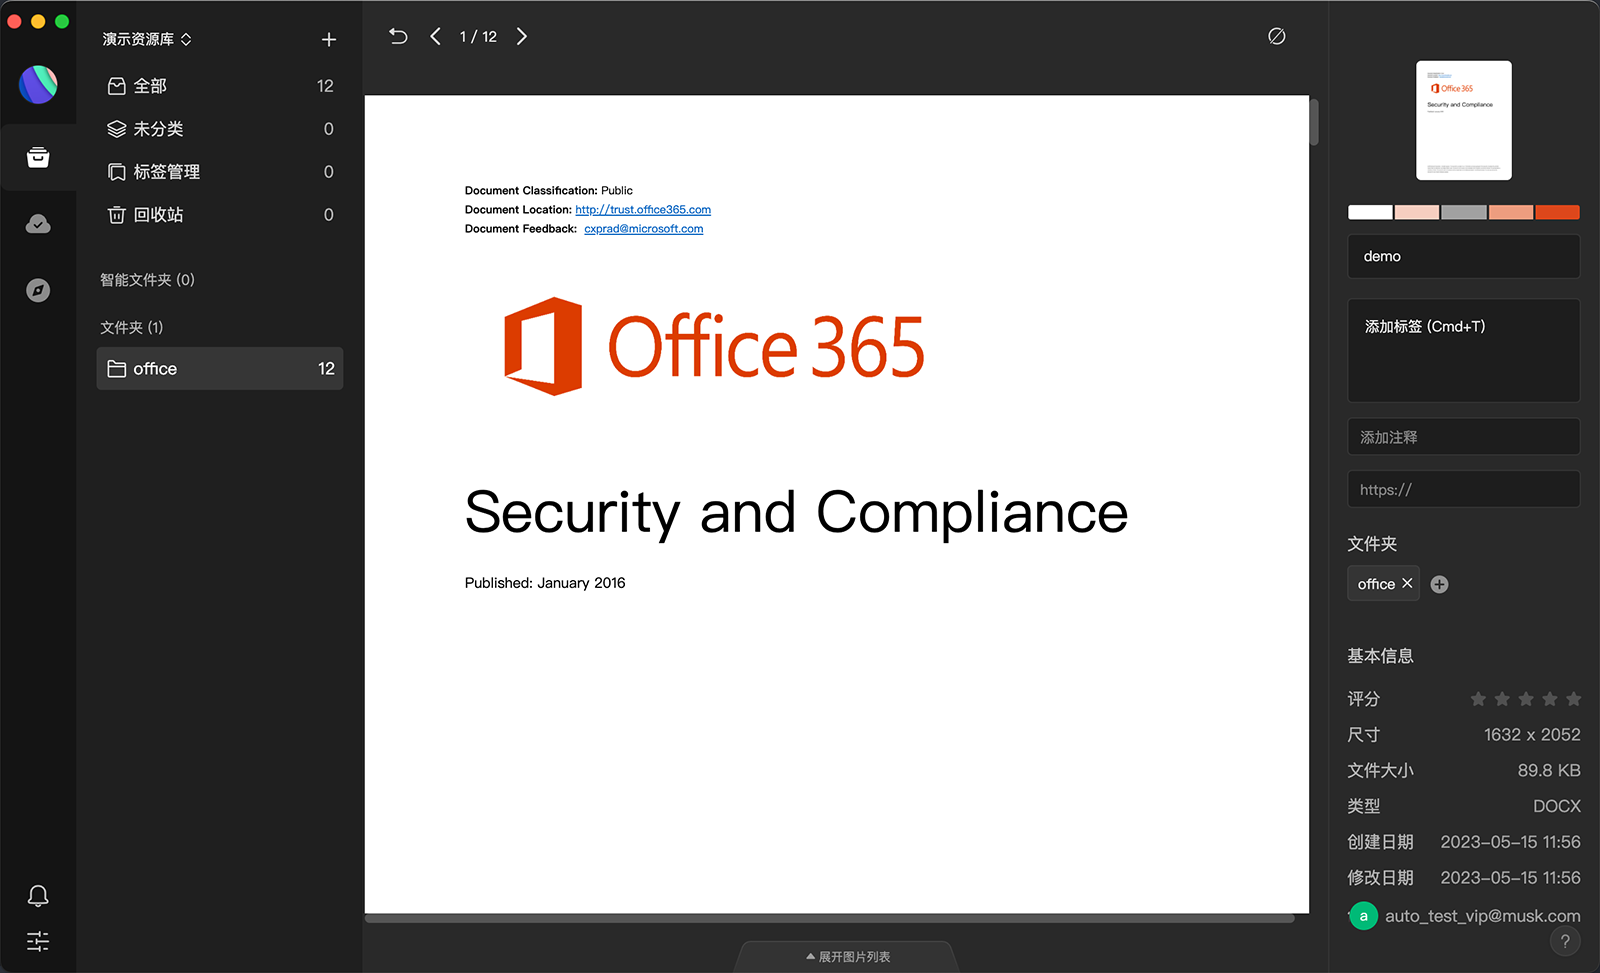Screen dimensions: 1600x973
Task: Open notifications bell icon
Action: (x=38, y=895)
